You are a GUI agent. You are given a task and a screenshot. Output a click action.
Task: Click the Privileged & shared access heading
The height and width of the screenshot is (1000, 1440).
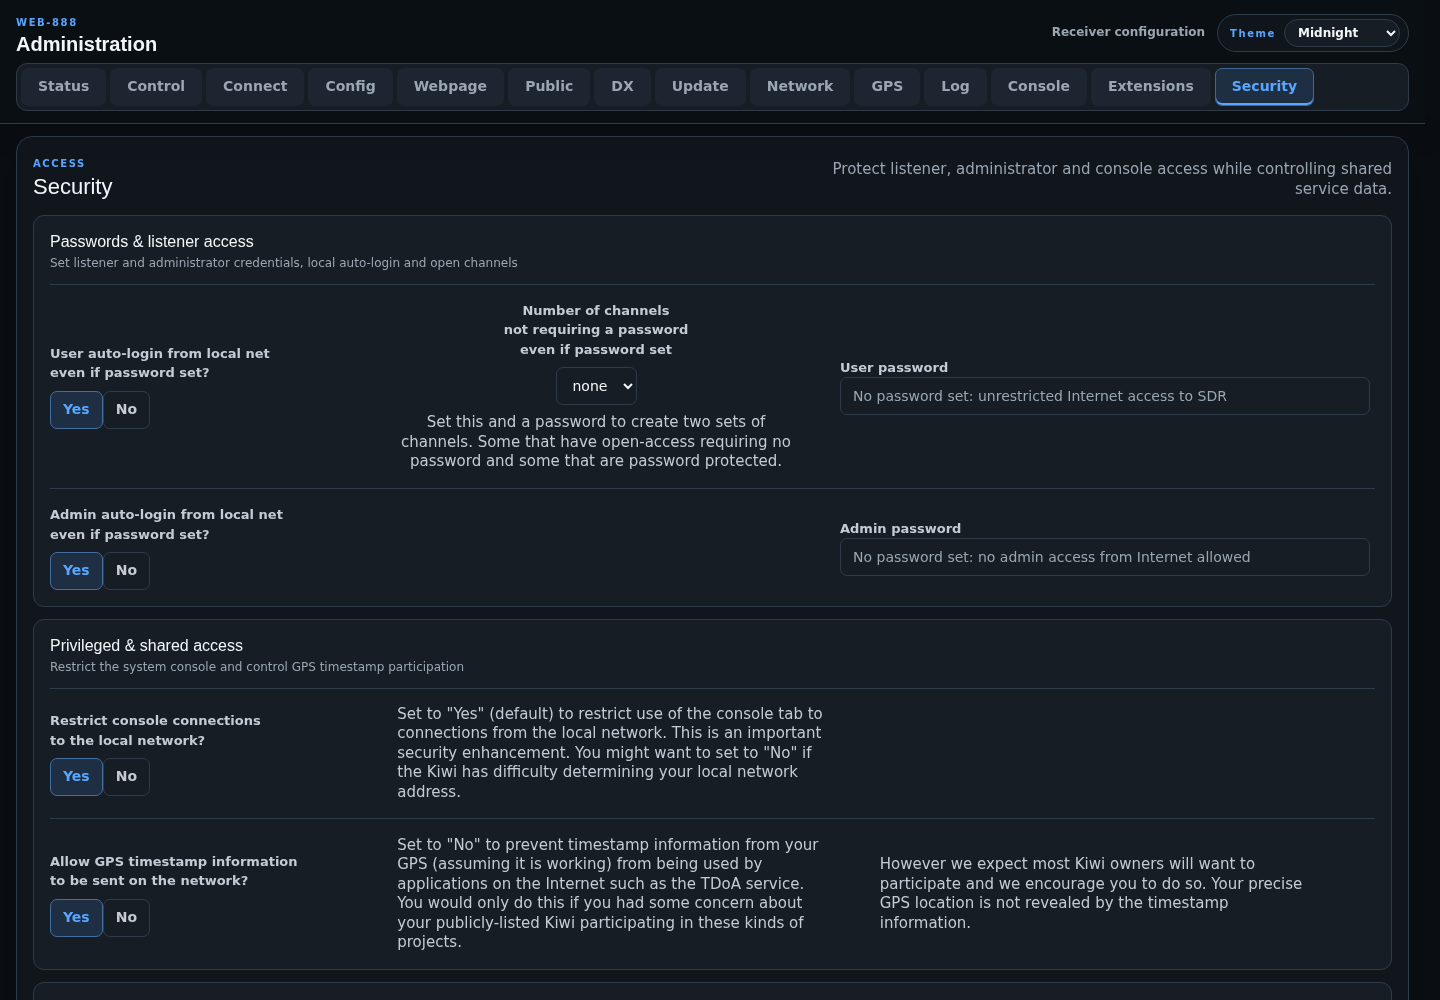coord(146,645)
